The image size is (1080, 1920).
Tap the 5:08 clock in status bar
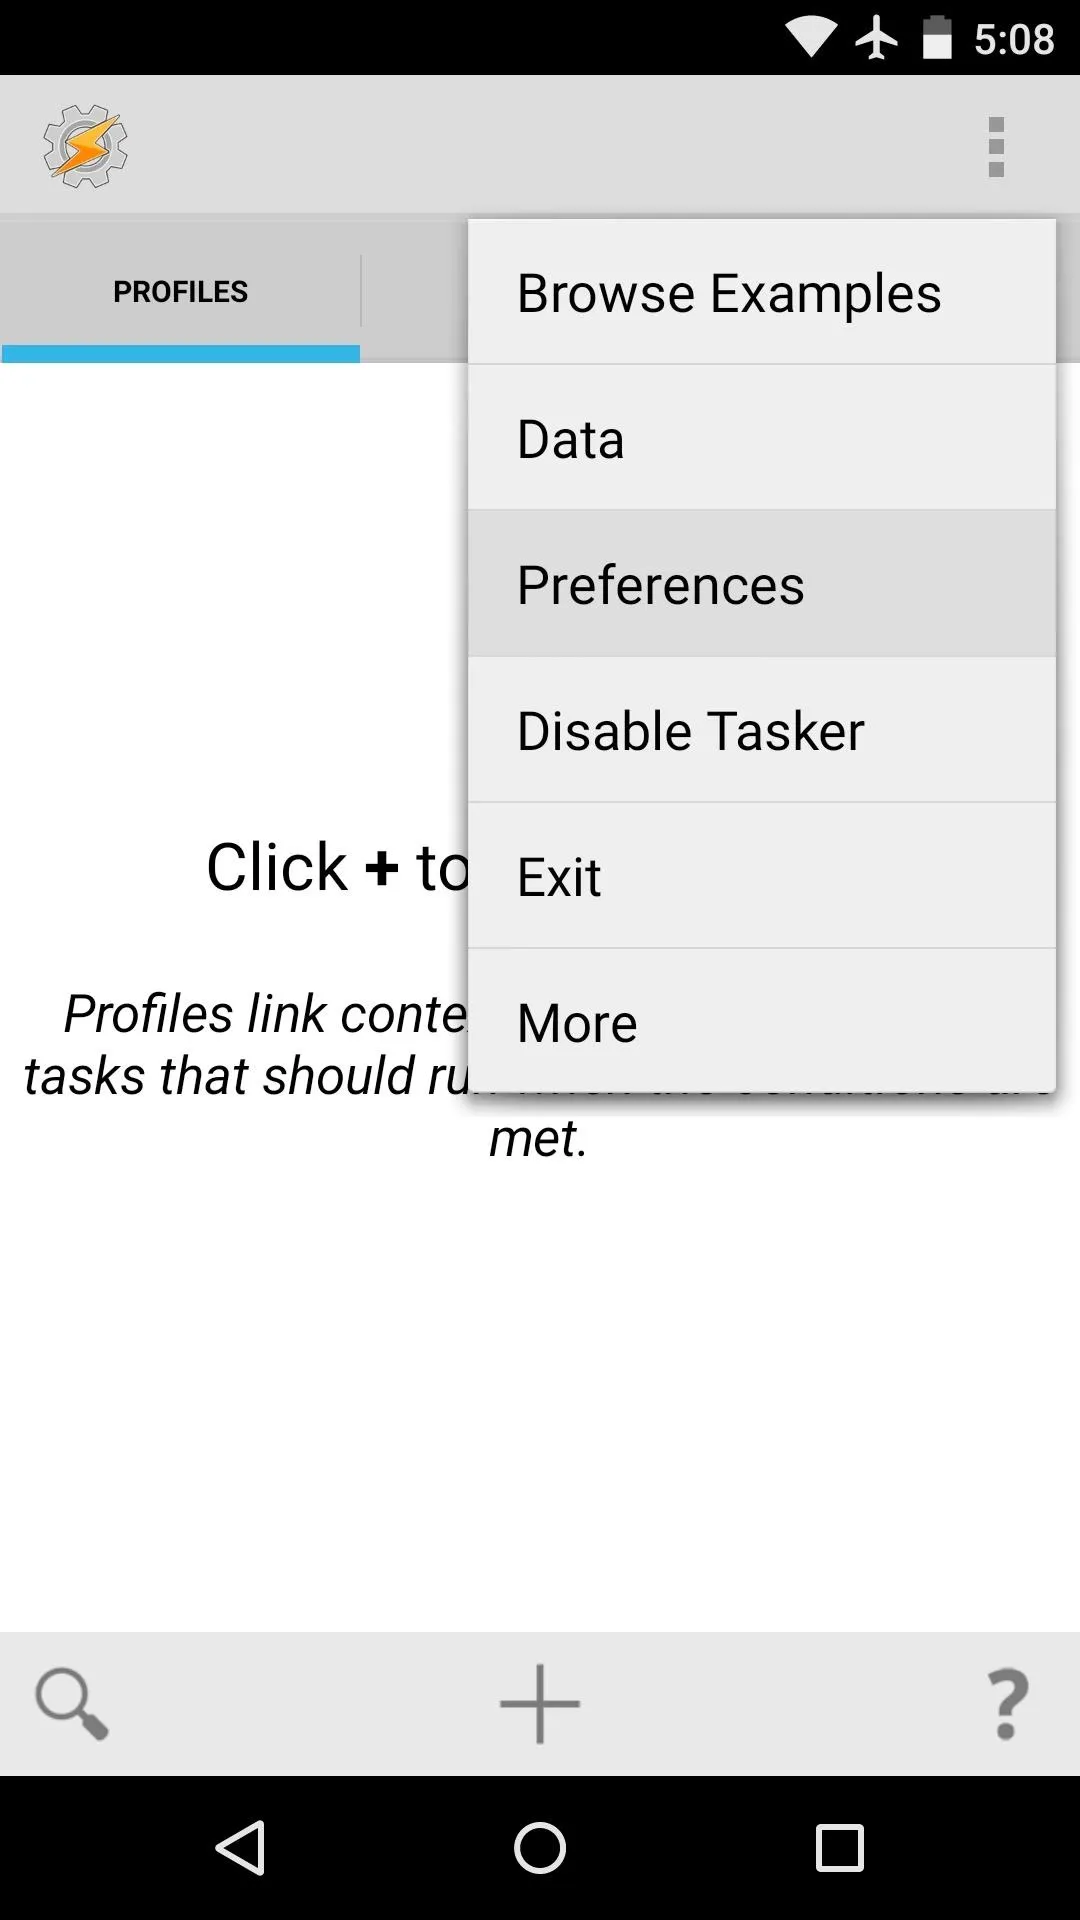pos(1014,39)
